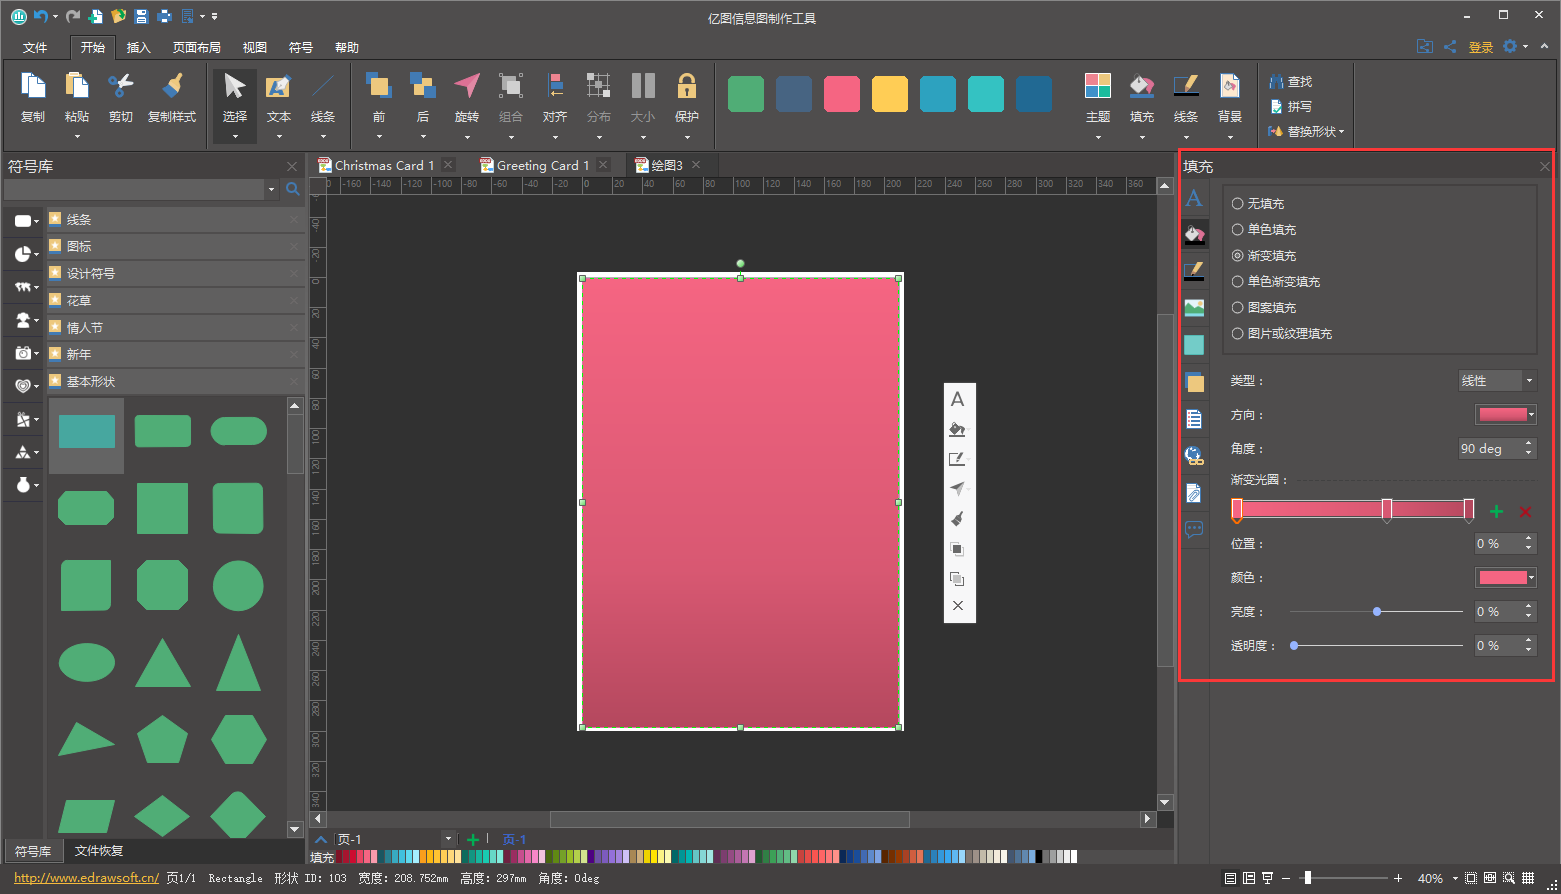
Task: Click the 剪切 scissors icon
Action: [121, 87]
